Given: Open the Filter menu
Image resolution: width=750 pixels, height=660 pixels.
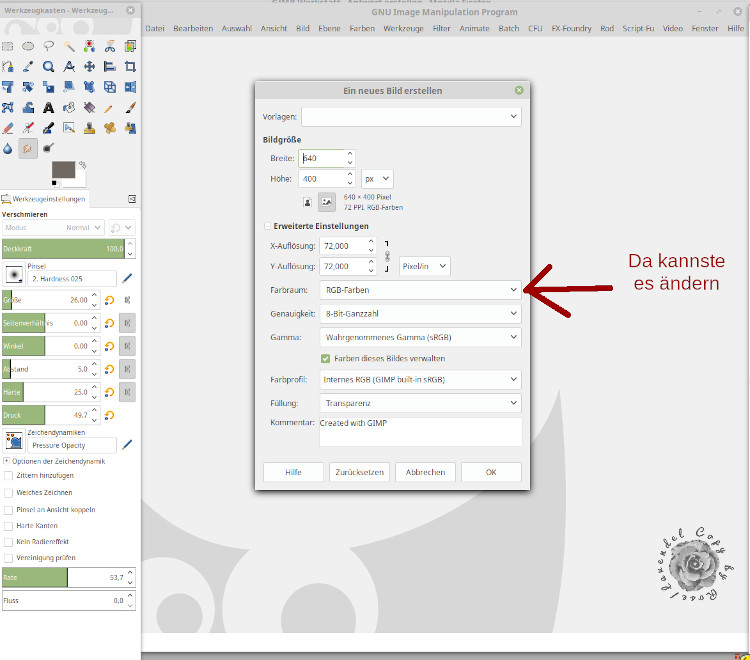Looking at the screenshot, I should pos(440,29).
